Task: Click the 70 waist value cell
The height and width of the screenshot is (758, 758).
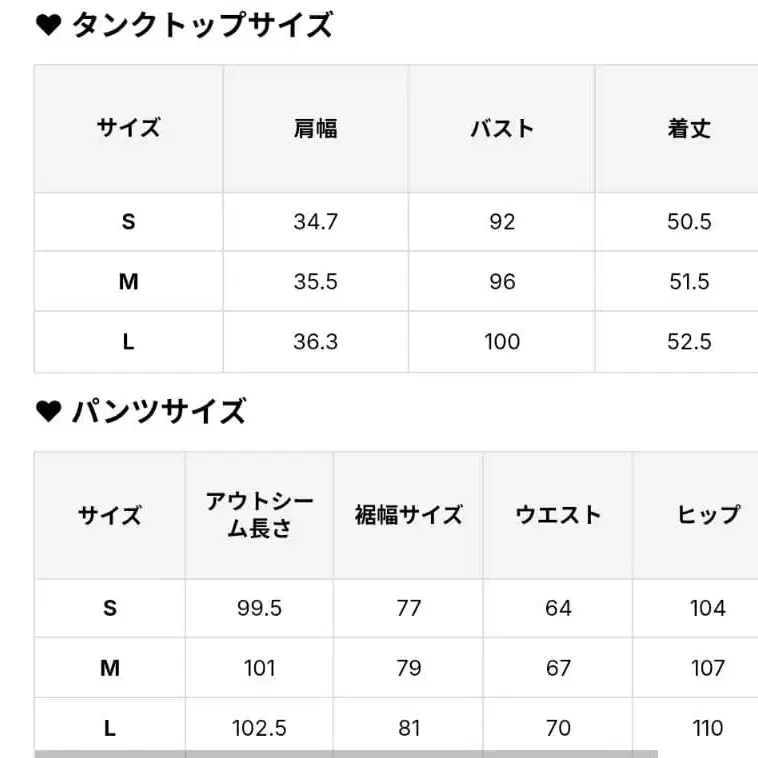Action: point(558,728)
